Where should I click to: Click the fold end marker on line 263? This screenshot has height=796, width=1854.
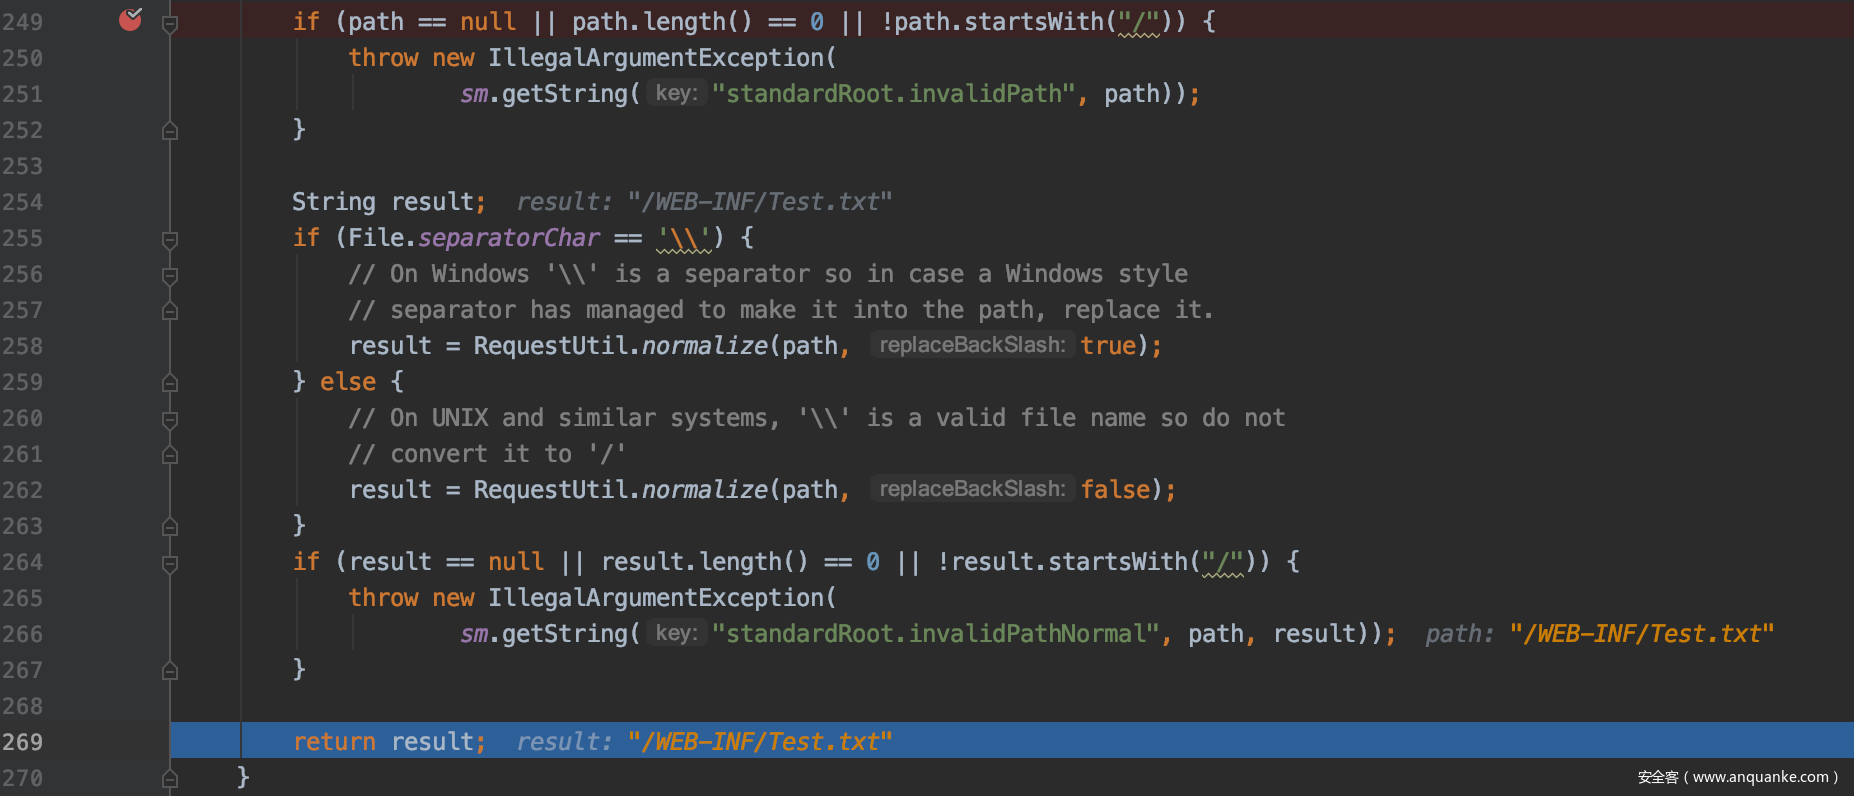[170, 527]
